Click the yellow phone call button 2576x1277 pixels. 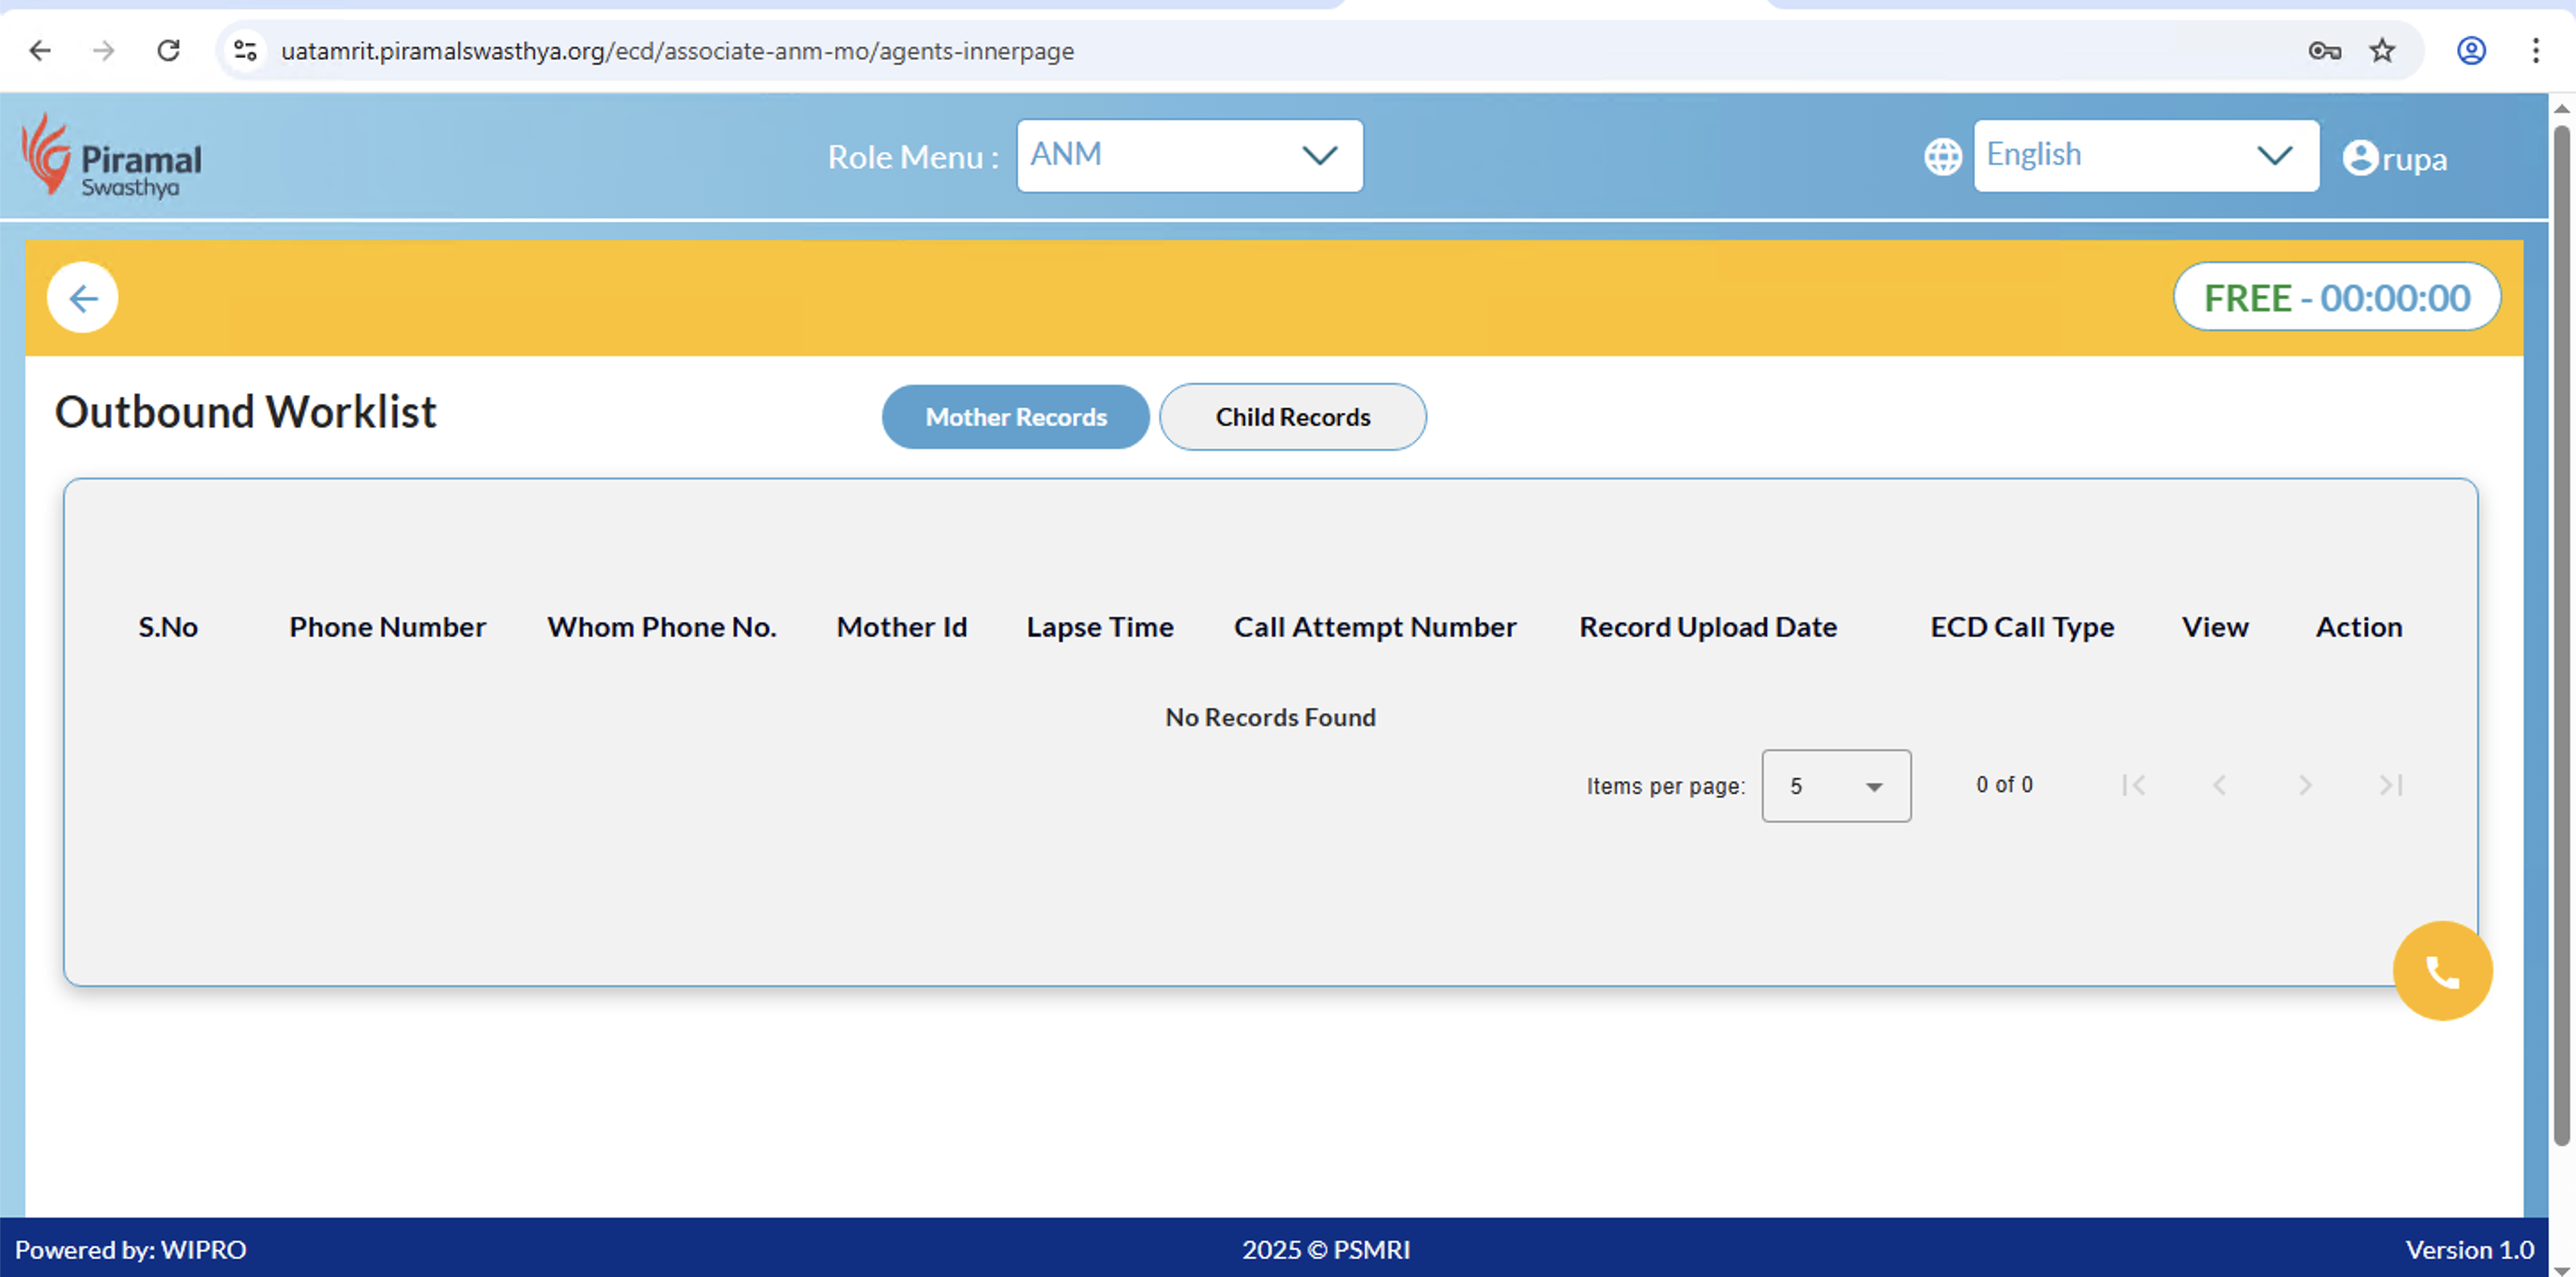pyautogui.click(x=2442, y=971)
